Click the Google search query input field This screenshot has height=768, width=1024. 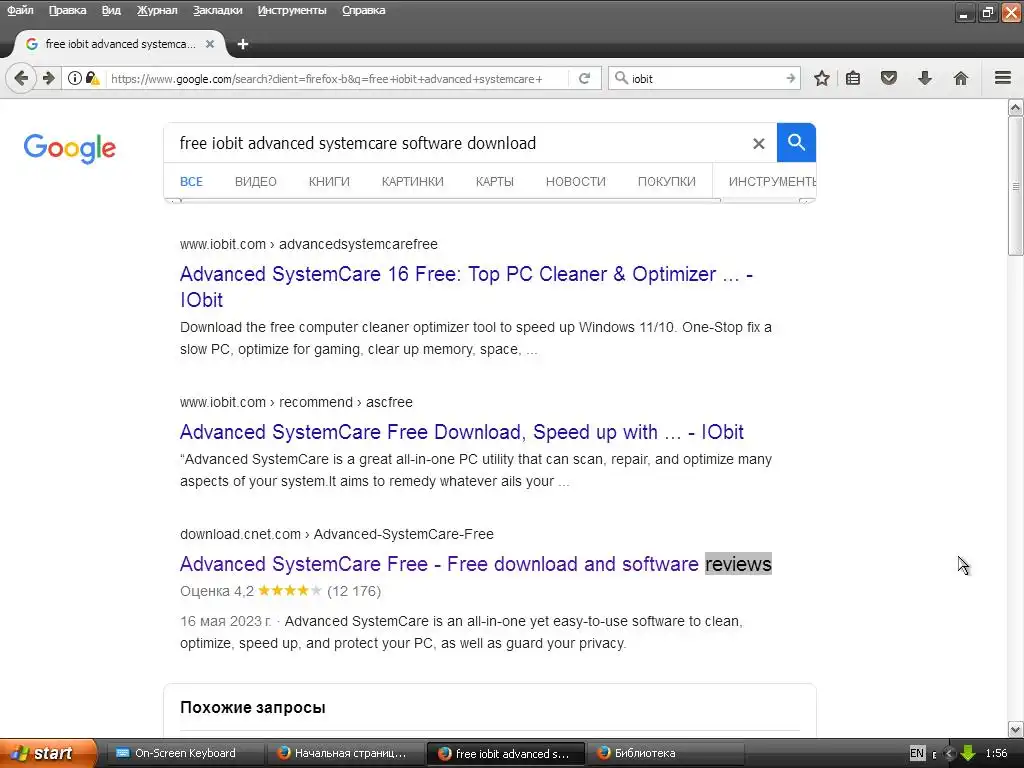457,143
